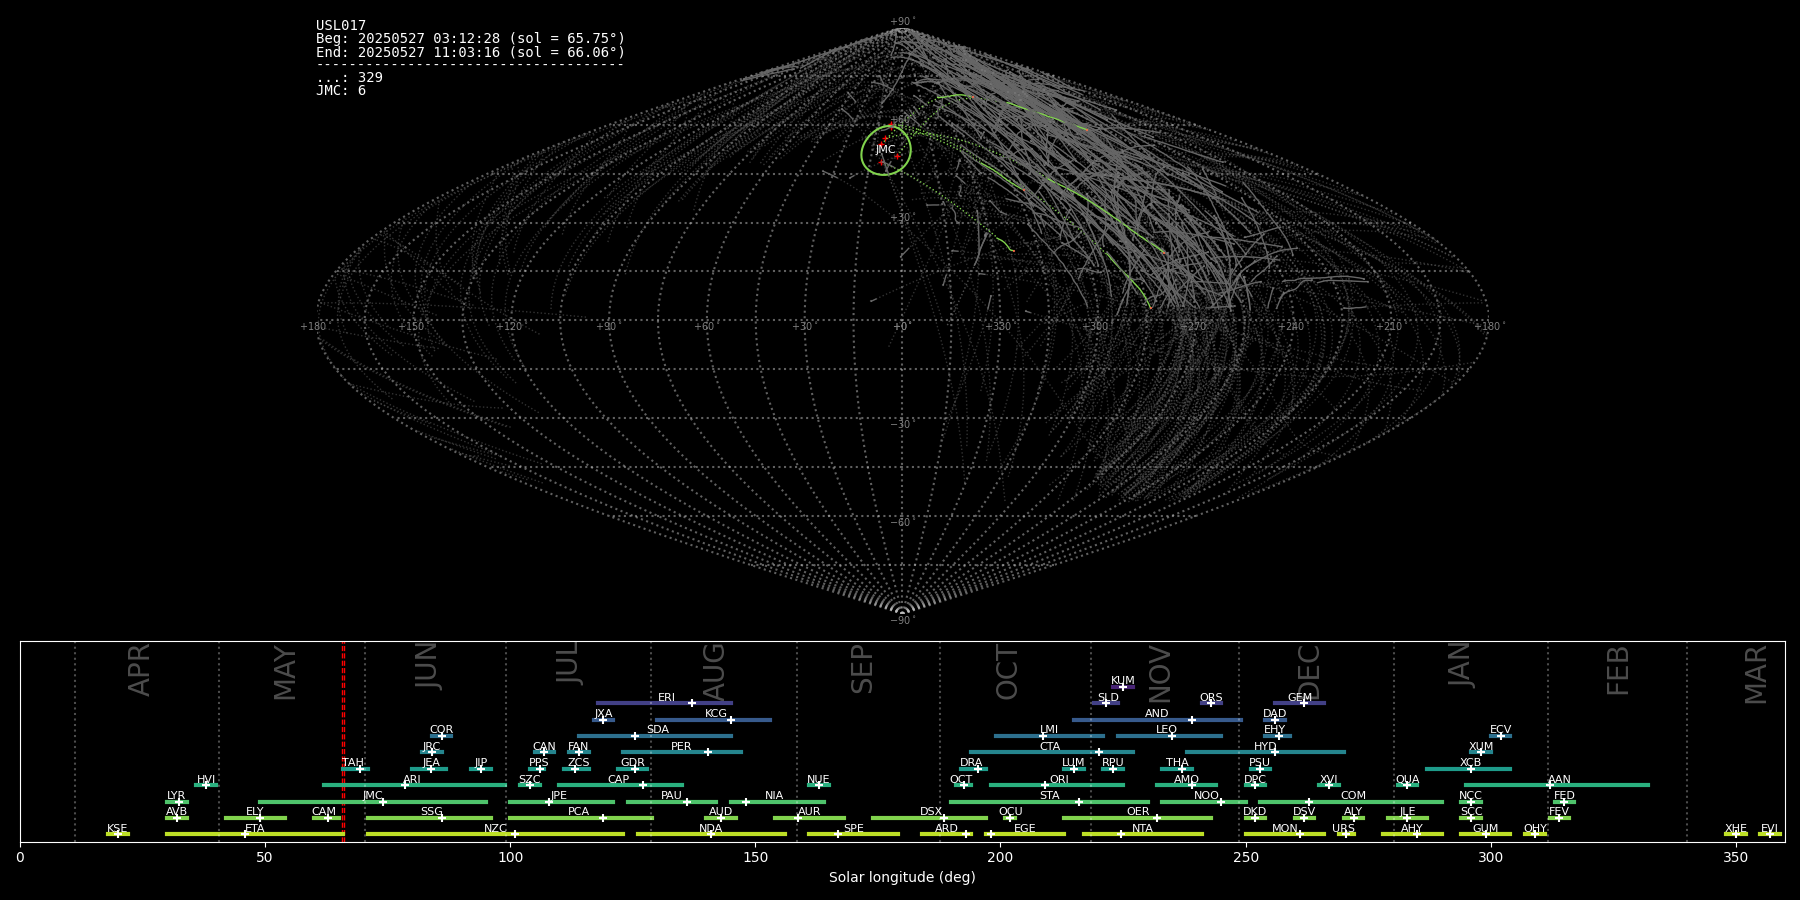This screenshot has width=1800, height=900.
Task: Click the STA shower label
Action: tap(1049, 796)
